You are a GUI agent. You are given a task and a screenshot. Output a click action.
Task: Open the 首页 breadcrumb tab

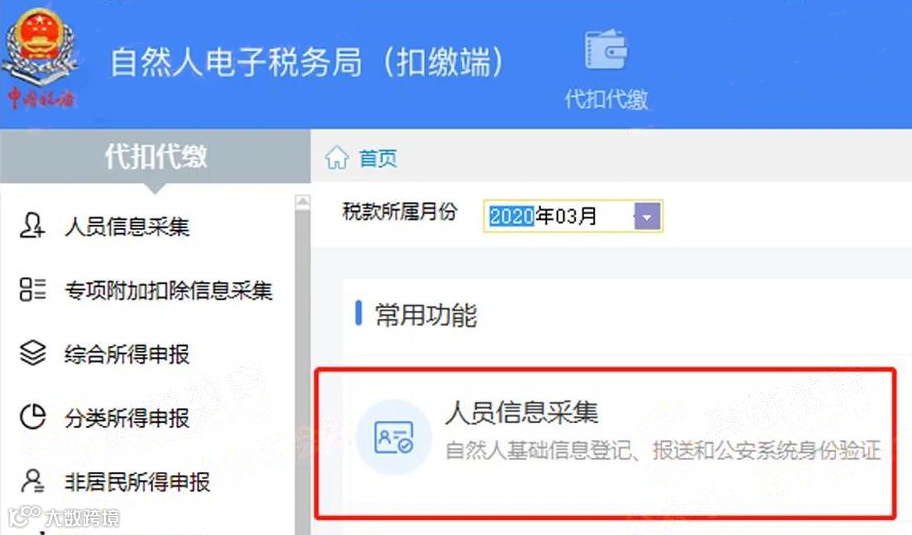click(377, 158)
